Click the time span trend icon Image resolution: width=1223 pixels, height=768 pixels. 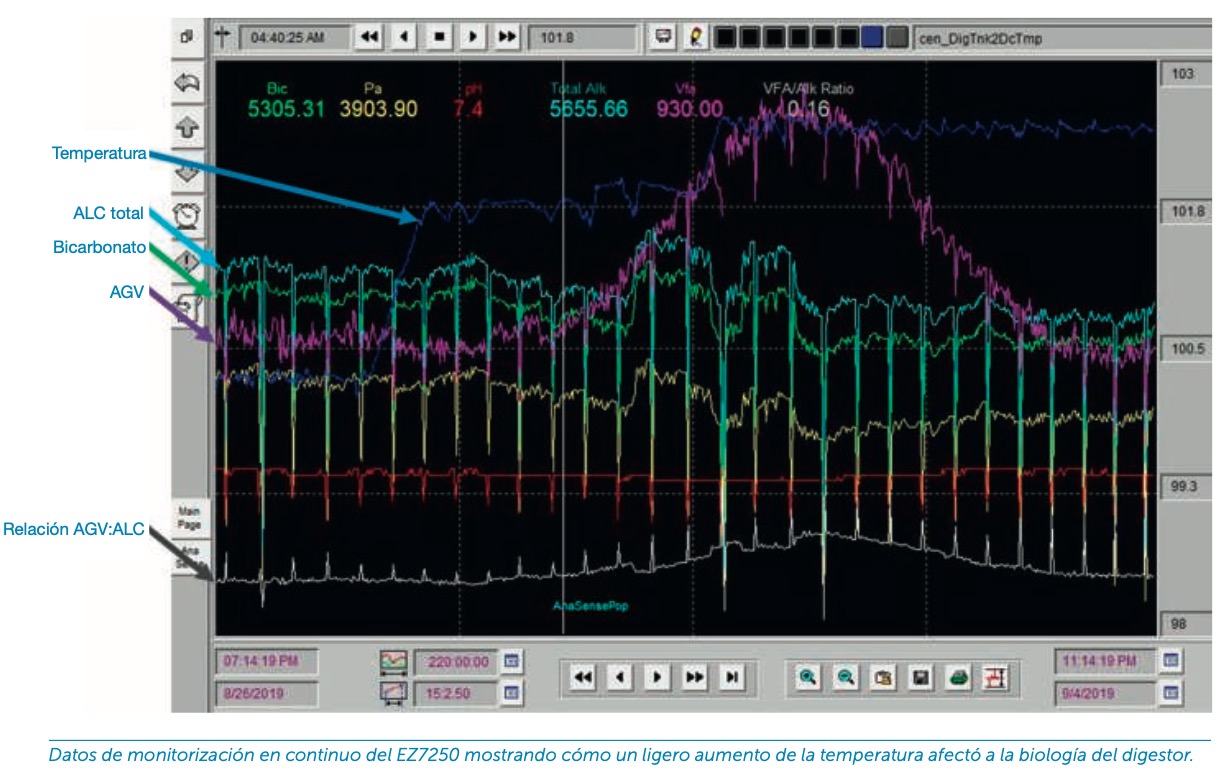pos(394,661)
